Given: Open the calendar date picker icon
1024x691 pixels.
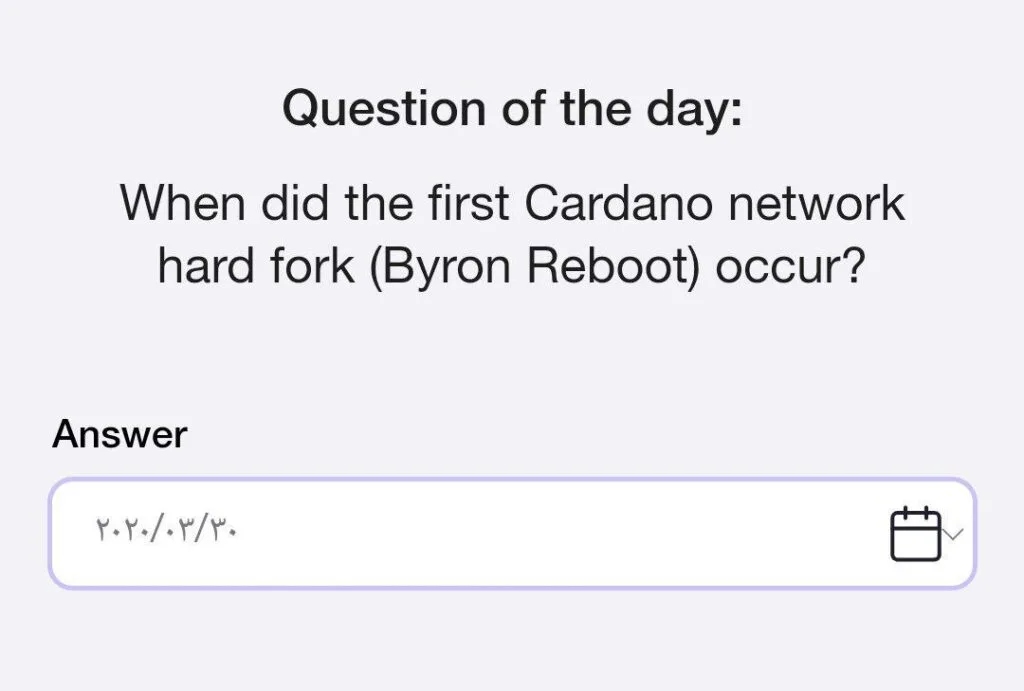Looking at the screenshot, I should (x=914, y=534).
